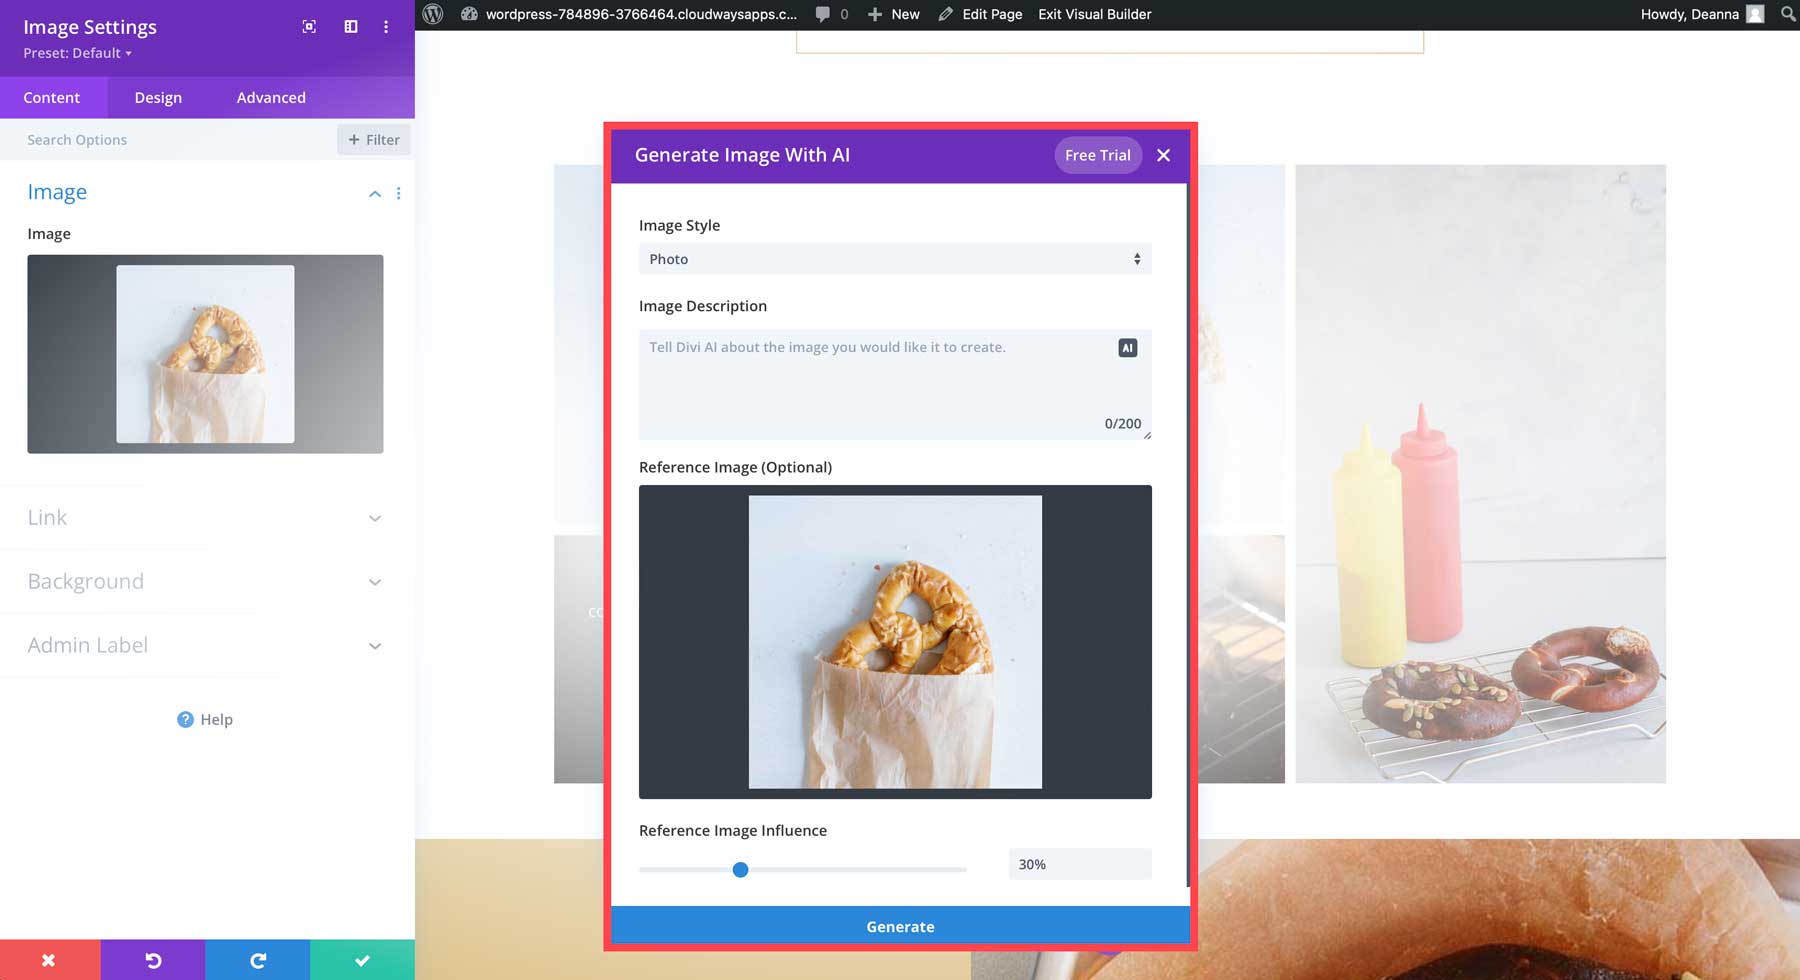1800x980 pixels.
Task: Collapse the Image section
Action: coord(375,193)
